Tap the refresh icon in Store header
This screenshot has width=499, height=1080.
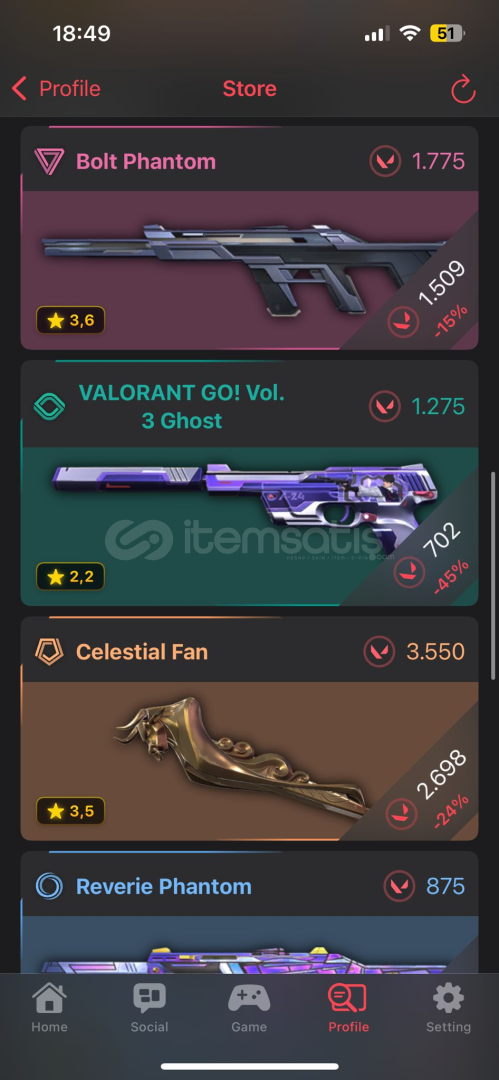coord(463,90)
